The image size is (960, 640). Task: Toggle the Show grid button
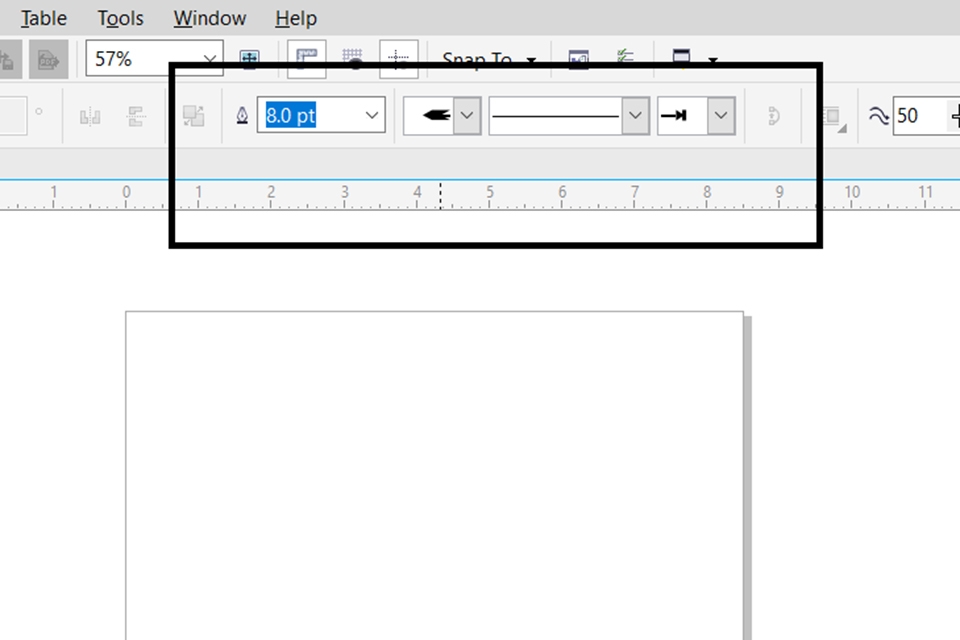click(352, 59)
